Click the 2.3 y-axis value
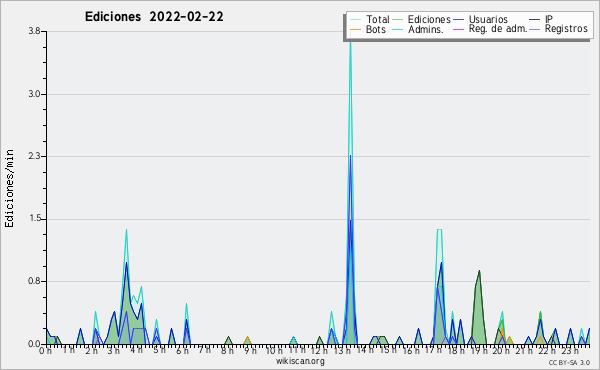The height and width of the screenshot is (370, 600). tap(34, 156)
